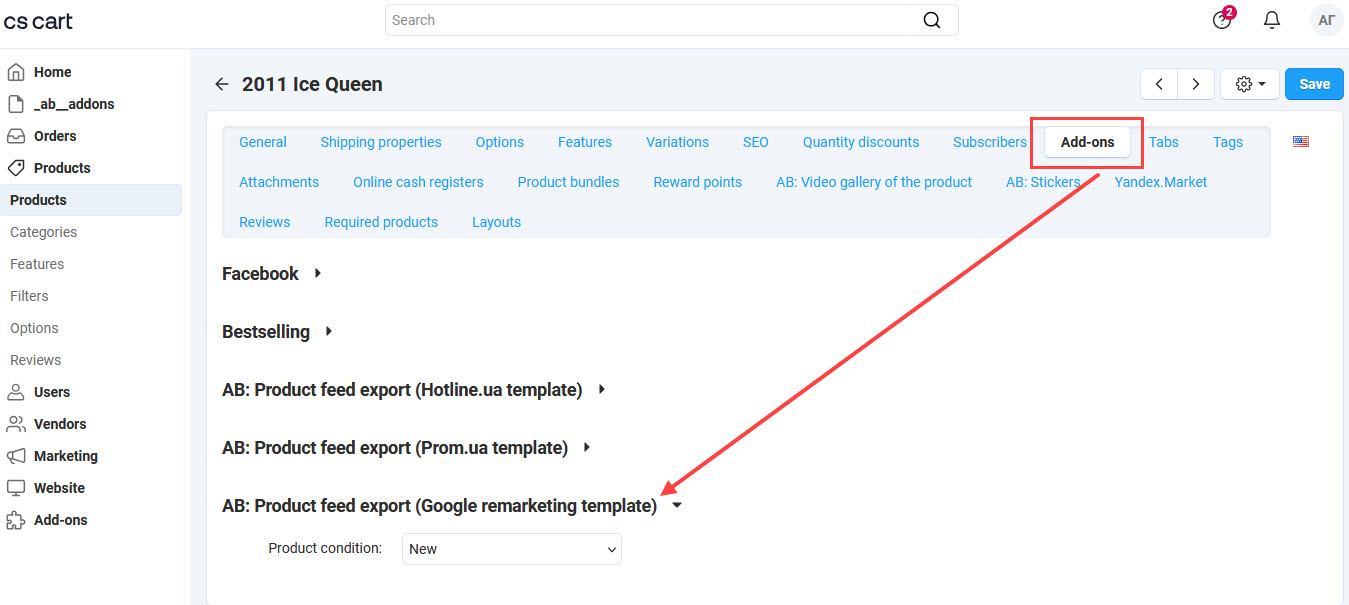Open the notifications bell icon
Viewport: 1349px width, 605px height.
click(1271, 19)
